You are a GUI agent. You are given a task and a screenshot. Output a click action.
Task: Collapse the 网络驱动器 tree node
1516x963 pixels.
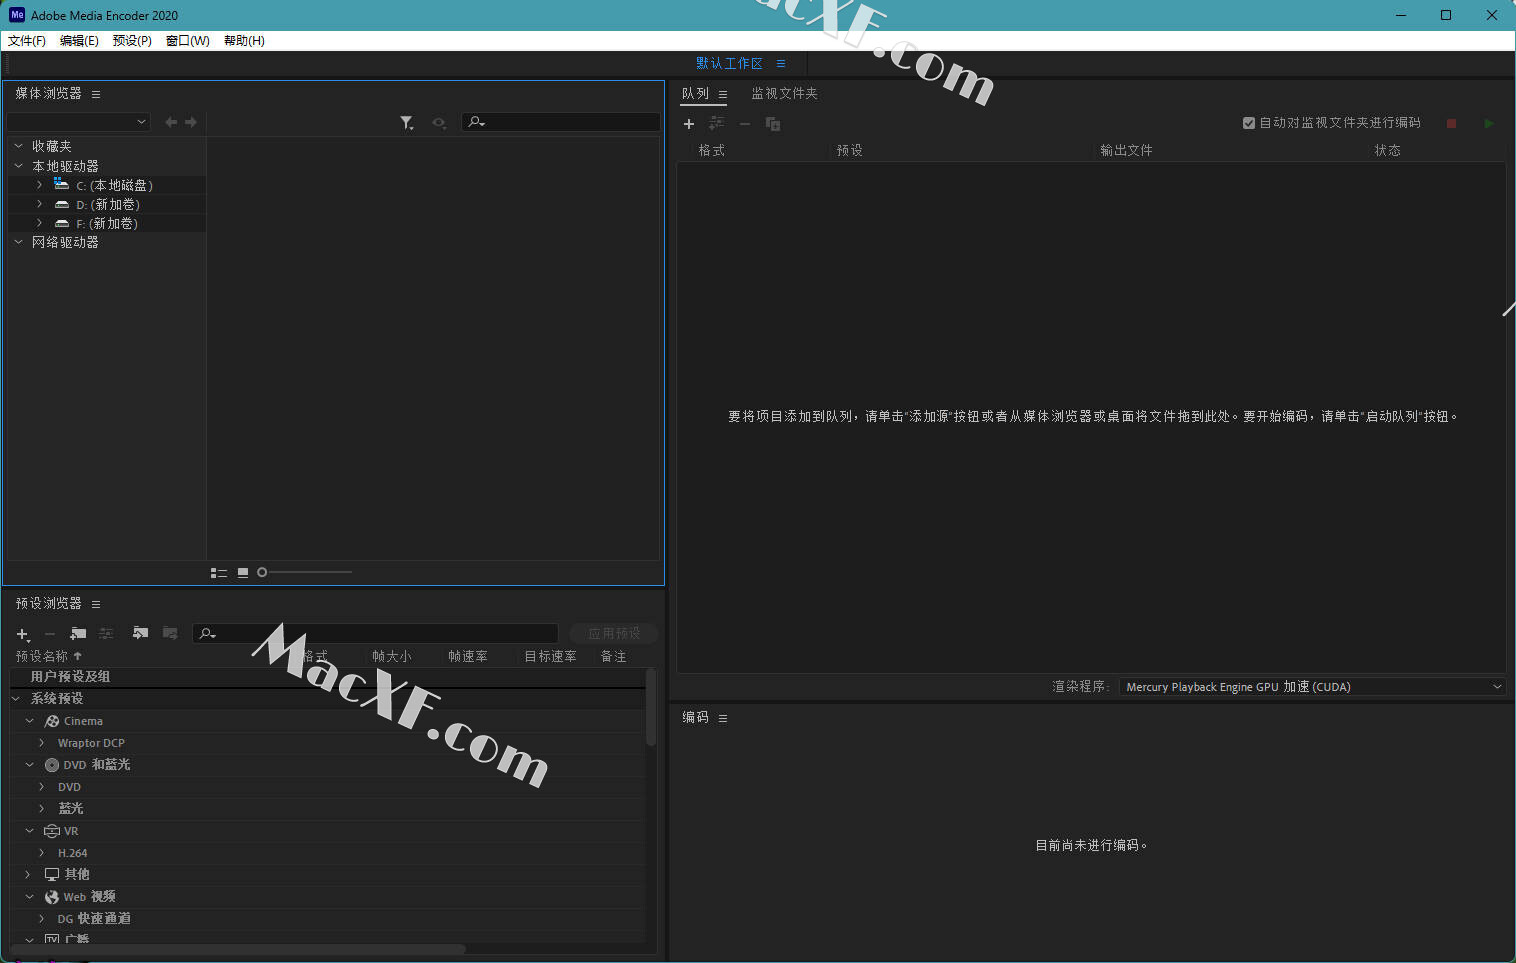pos(19,242)
